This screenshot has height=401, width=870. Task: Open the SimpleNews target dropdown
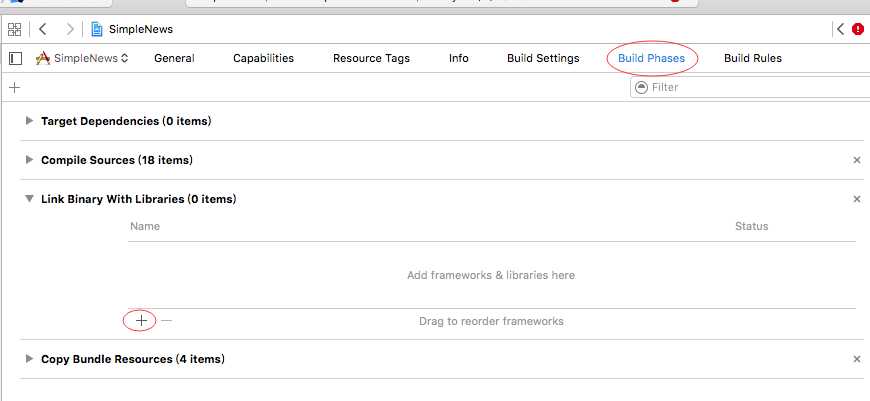click(84, 58)
